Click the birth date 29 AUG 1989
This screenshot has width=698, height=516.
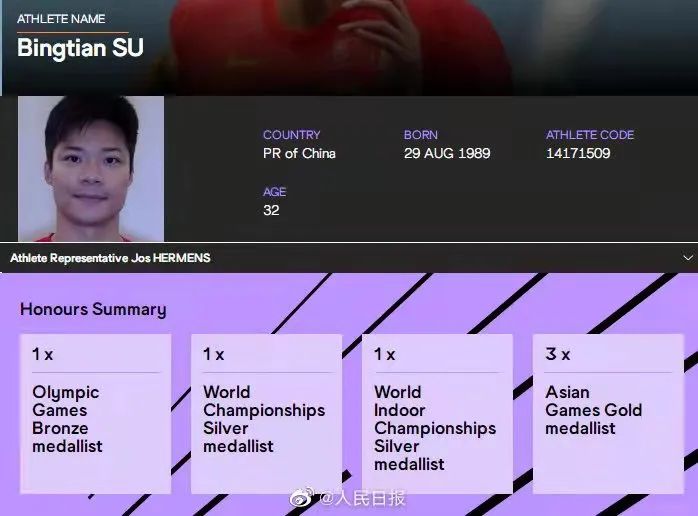coord(447,154)
